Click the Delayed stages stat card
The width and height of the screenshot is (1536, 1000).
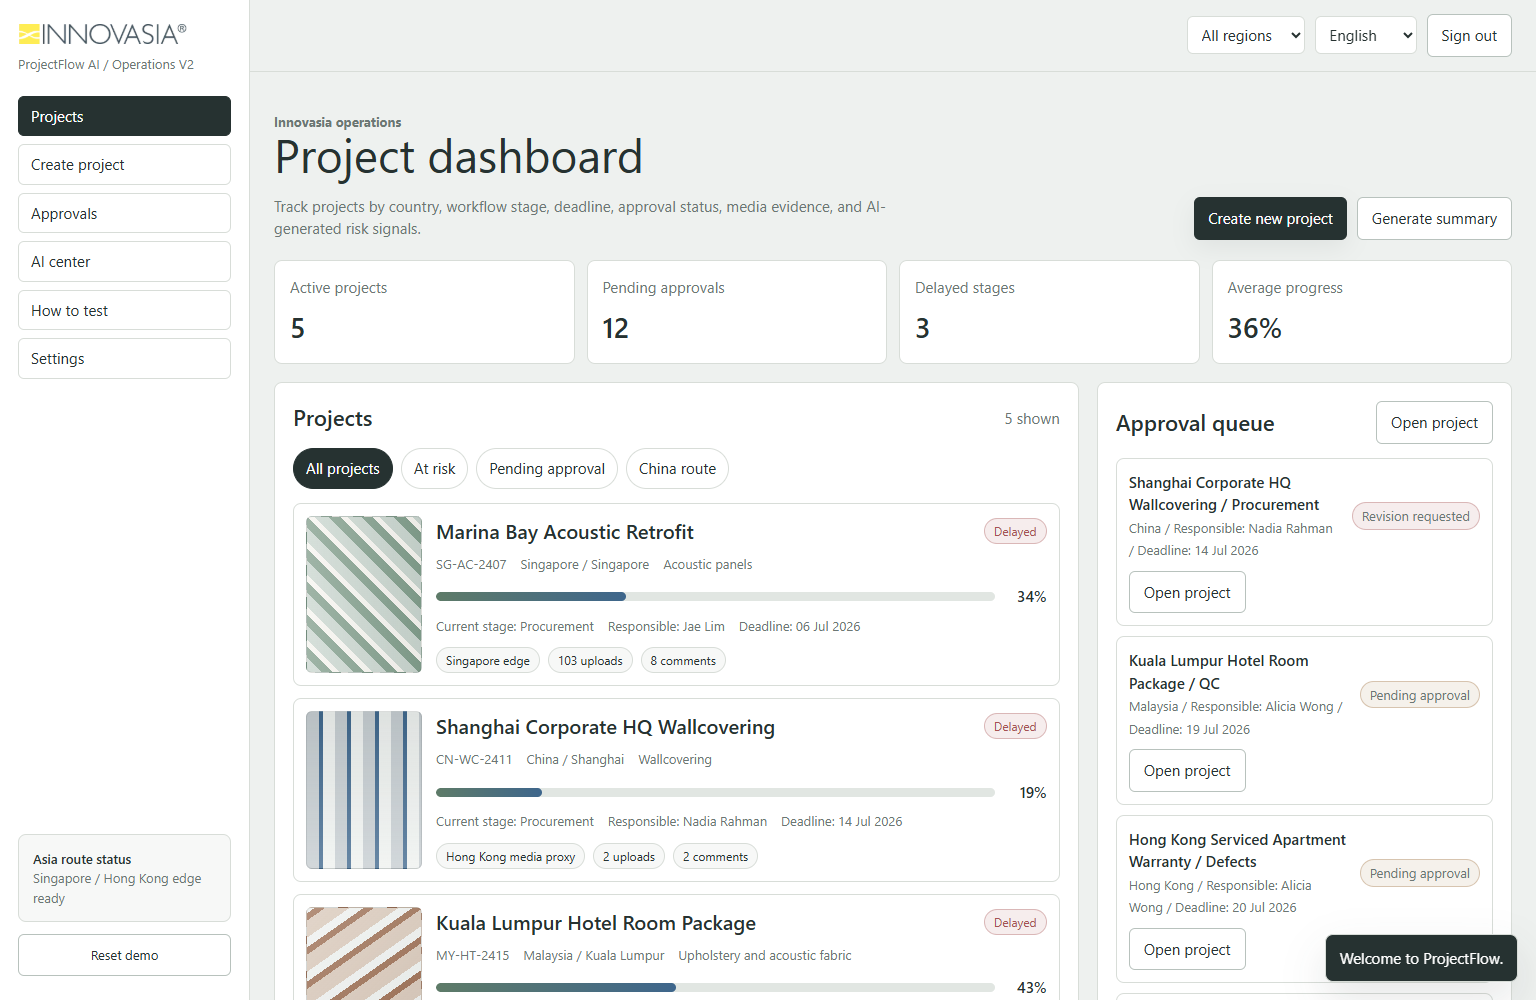coord(1049,312)
